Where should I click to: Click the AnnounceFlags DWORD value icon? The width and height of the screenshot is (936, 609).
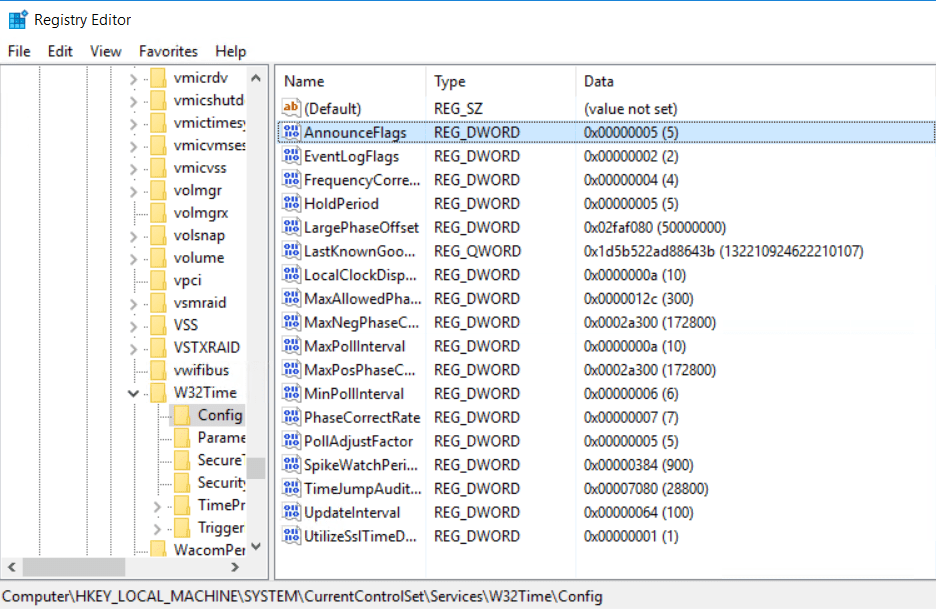click(292, 132)
